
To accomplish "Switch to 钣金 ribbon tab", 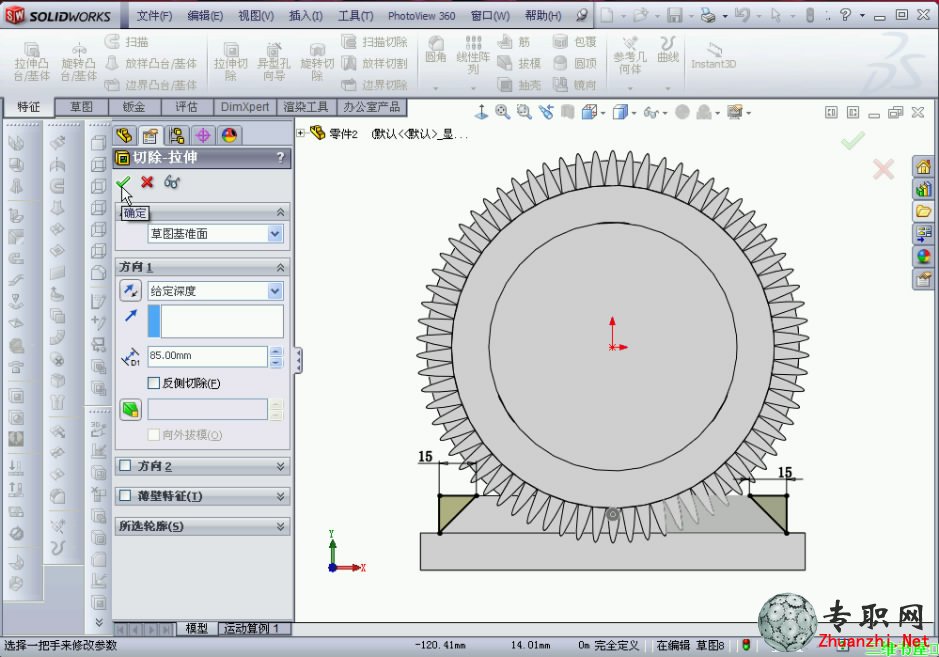I will click(x=134, y=107).
